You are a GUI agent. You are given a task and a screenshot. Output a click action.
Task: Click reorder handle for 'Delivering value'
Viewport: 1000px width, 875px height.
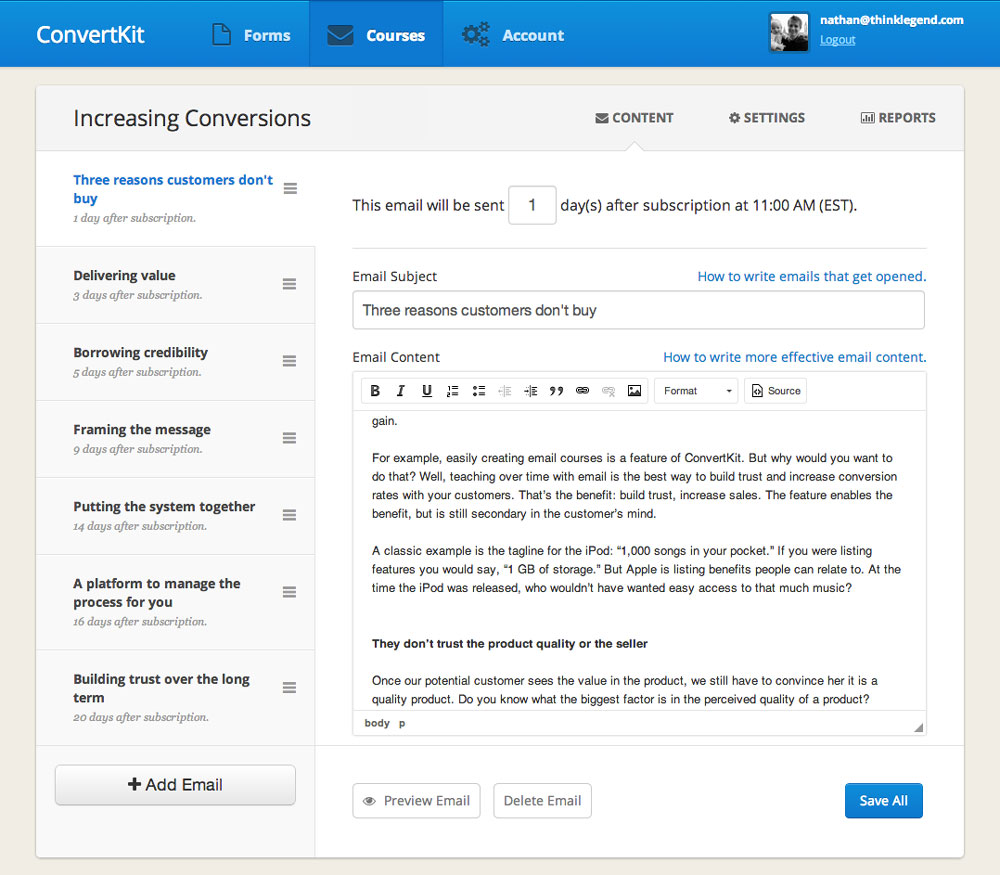(x=290, y=284)
